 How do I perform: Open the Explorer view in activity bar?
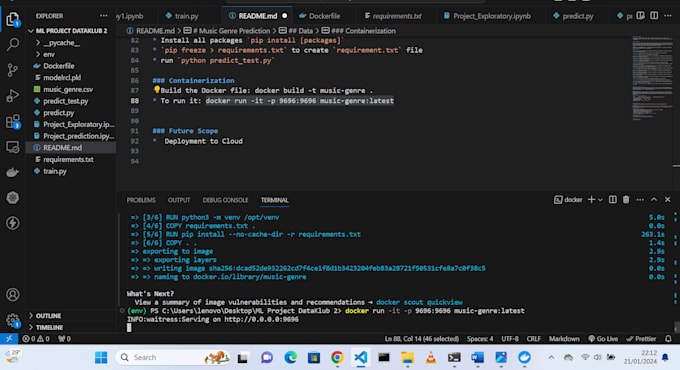(x=13, y=19)
